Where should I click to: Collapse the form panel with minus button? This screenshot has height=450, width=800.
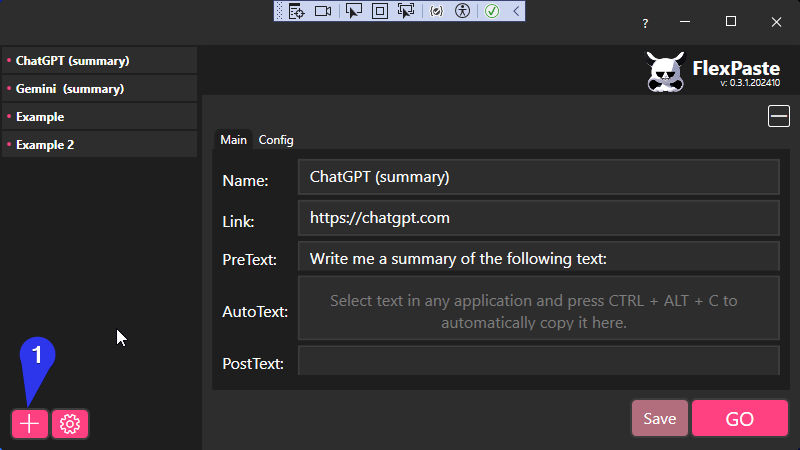[x=779, y=117]
